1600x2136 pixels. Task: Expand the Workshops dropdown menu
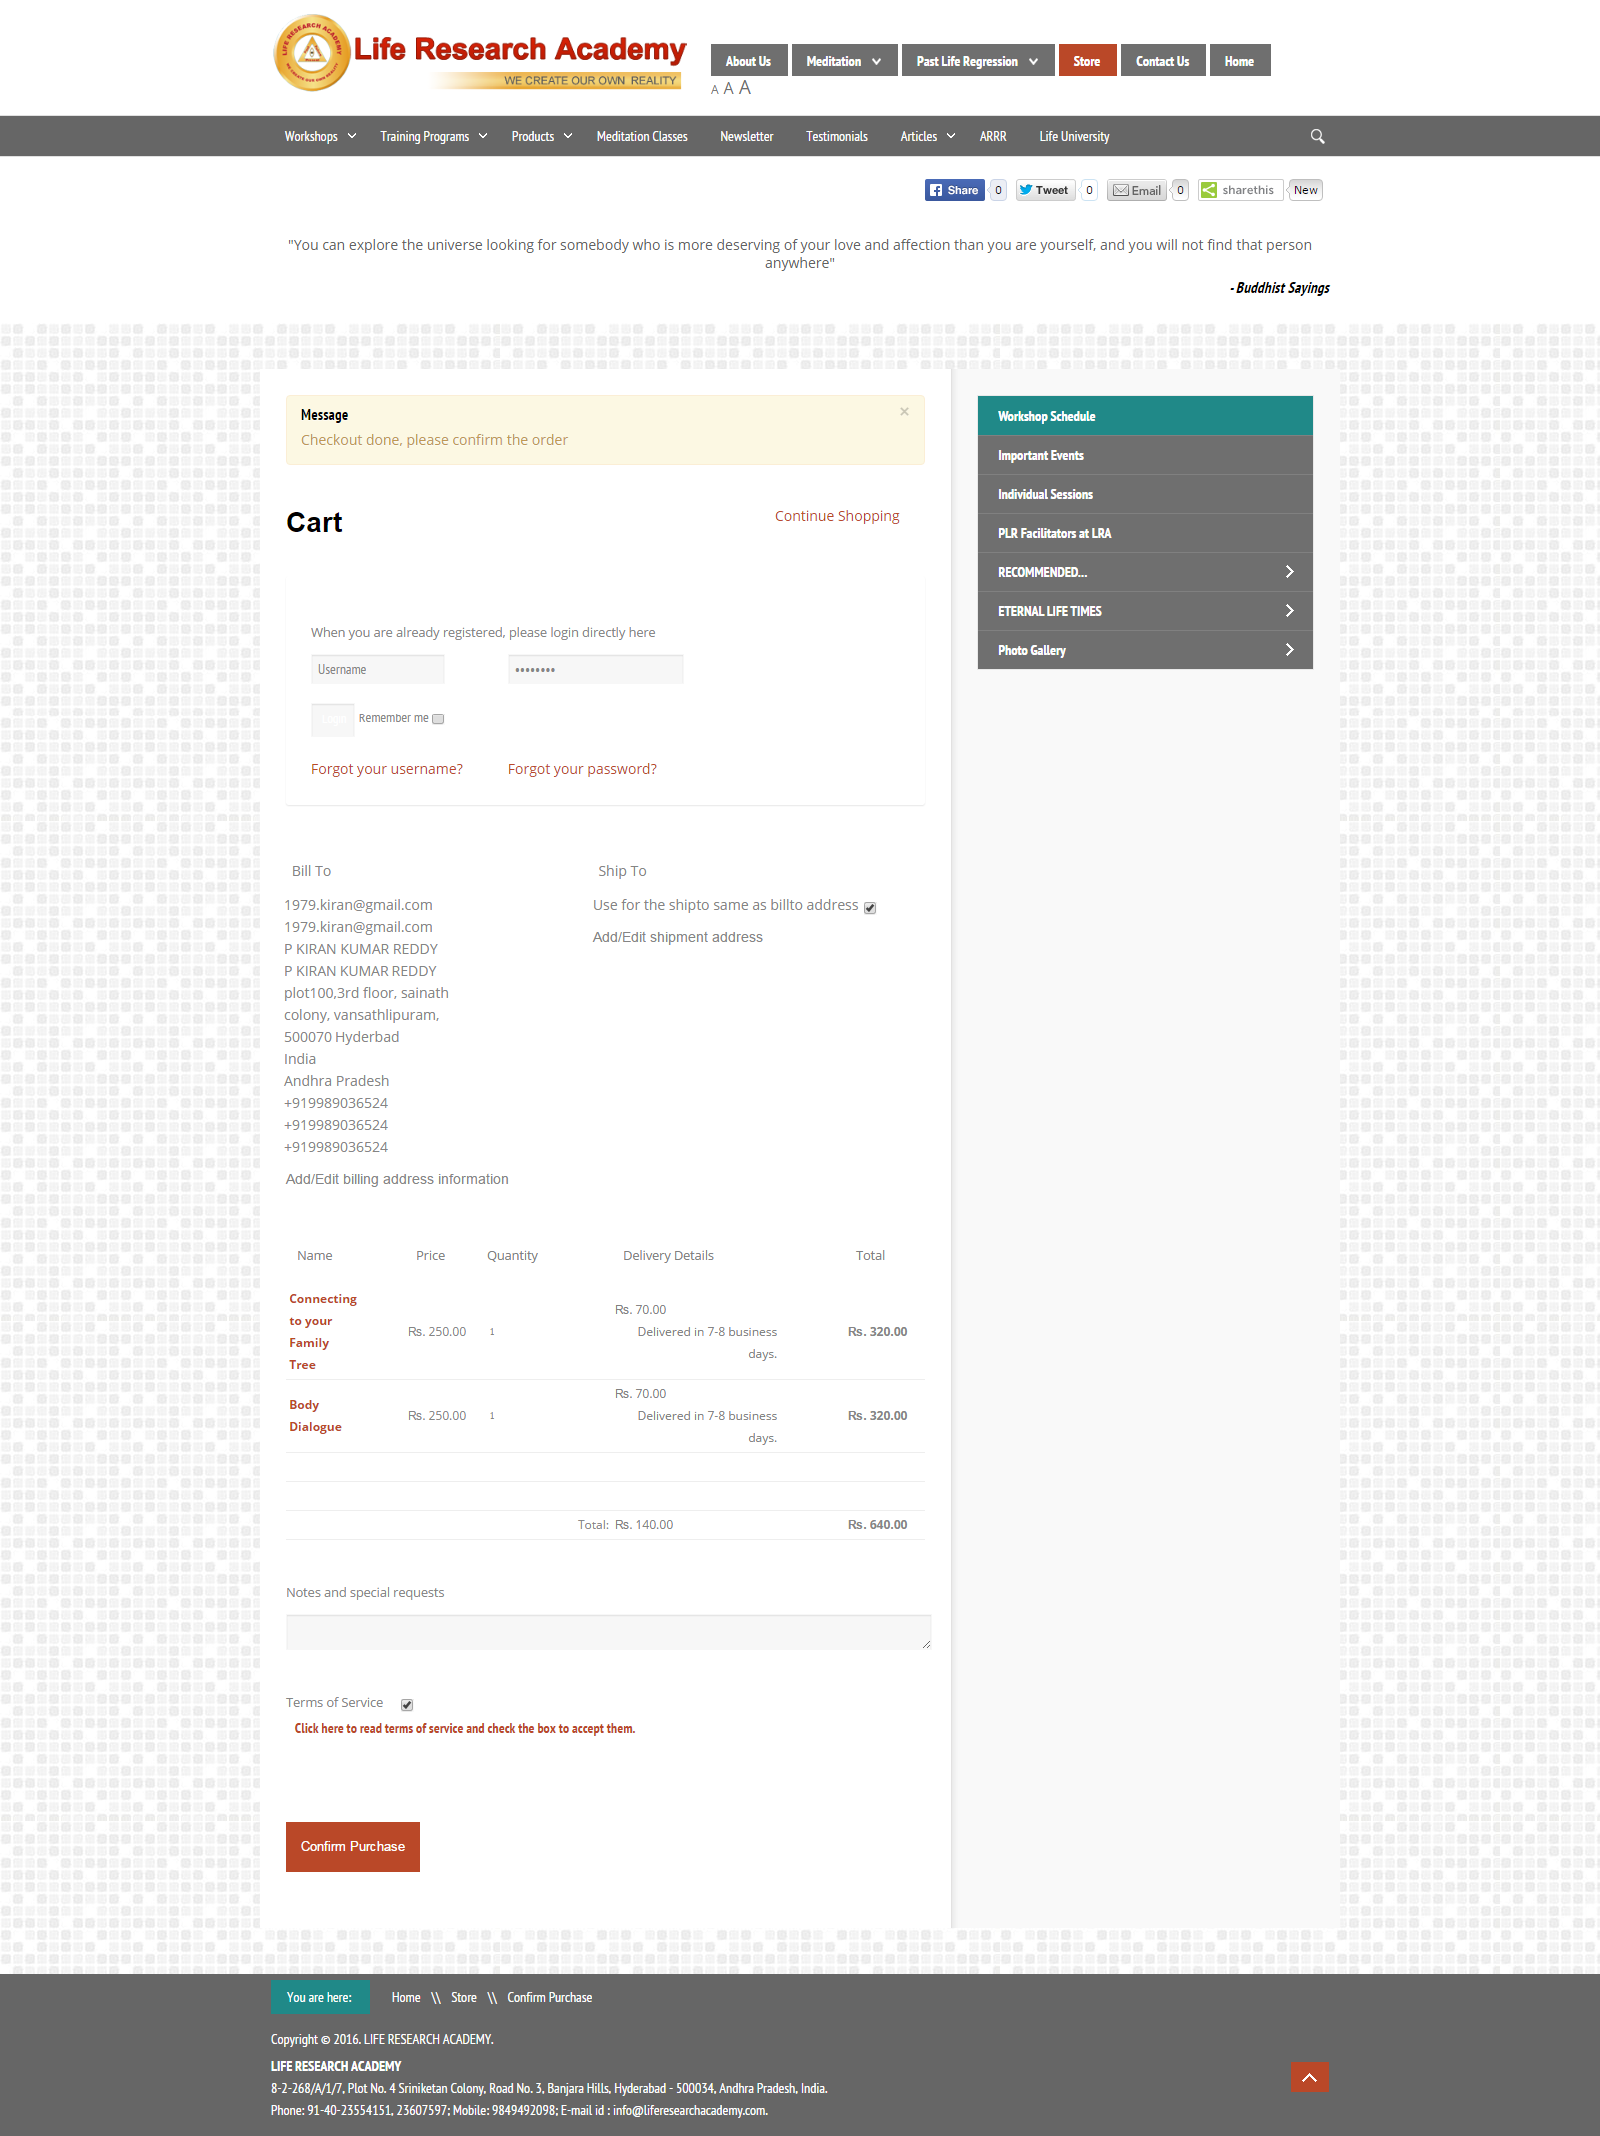coord(320,136)
